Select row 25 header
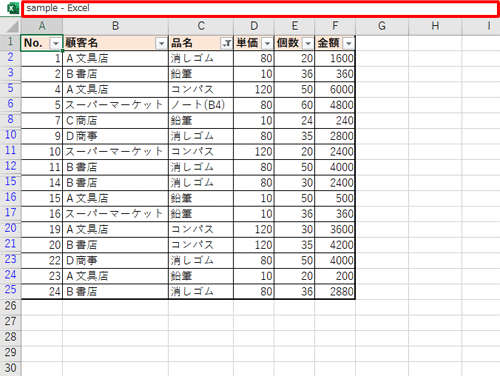This screenshot has height=376, width=500. point(11,290)
